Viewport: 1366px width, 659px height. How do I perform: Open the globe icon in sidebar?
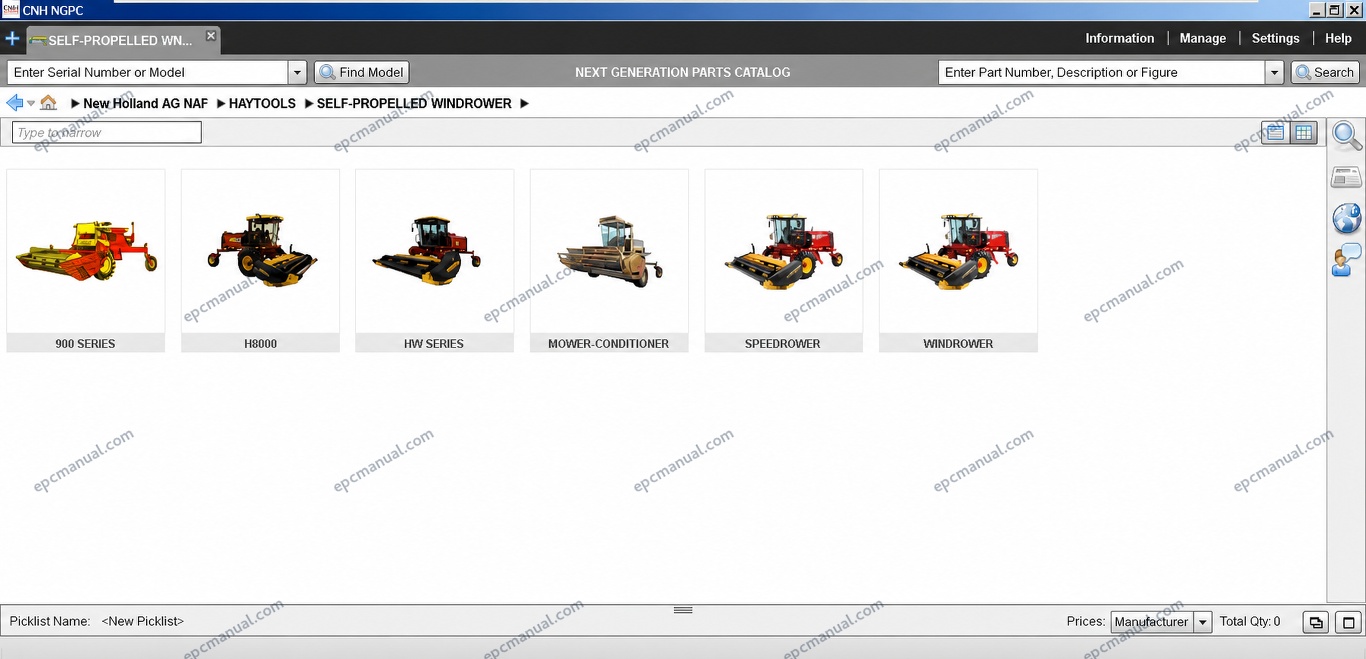point(1346,218)
